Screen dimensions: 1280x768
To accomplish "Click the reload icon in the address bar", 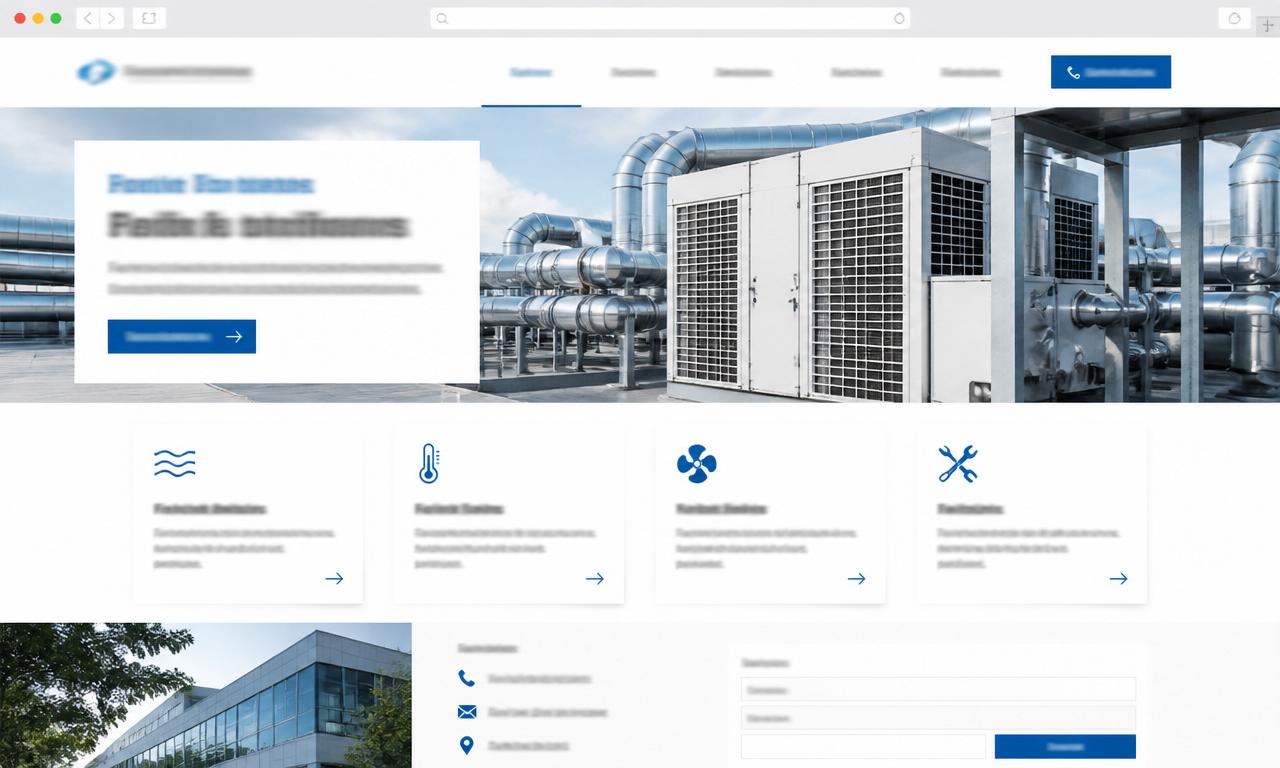I will 898,18.
